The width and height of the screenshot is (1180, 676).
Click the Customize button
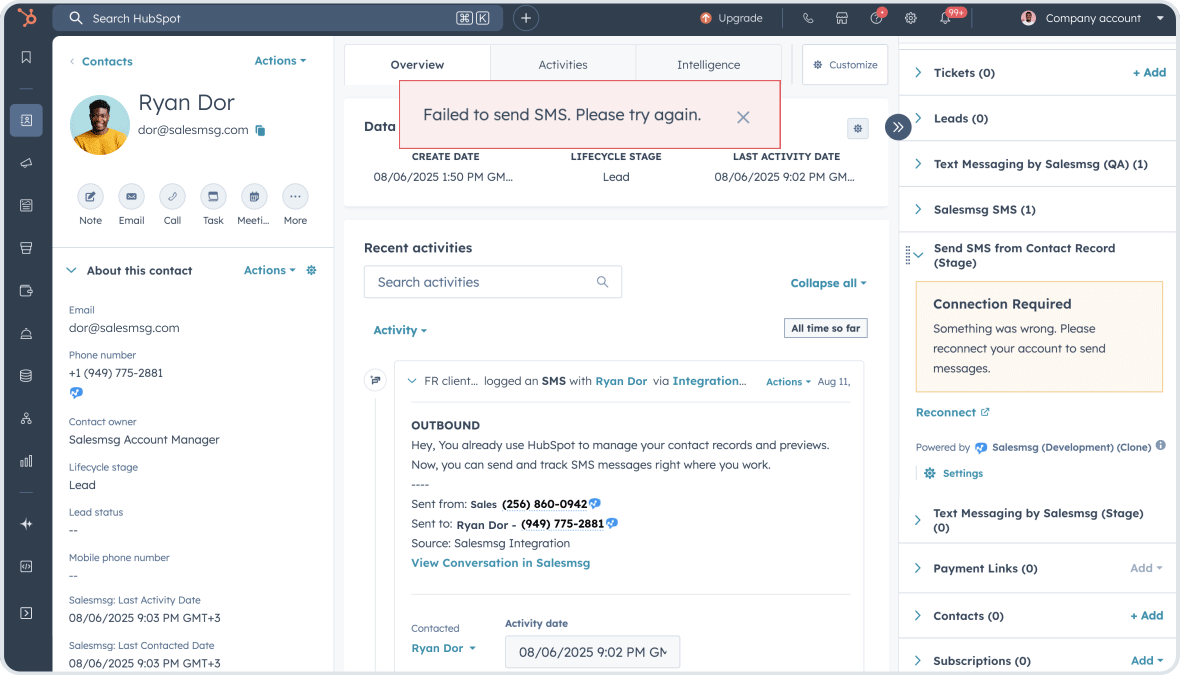pos(845,65)
